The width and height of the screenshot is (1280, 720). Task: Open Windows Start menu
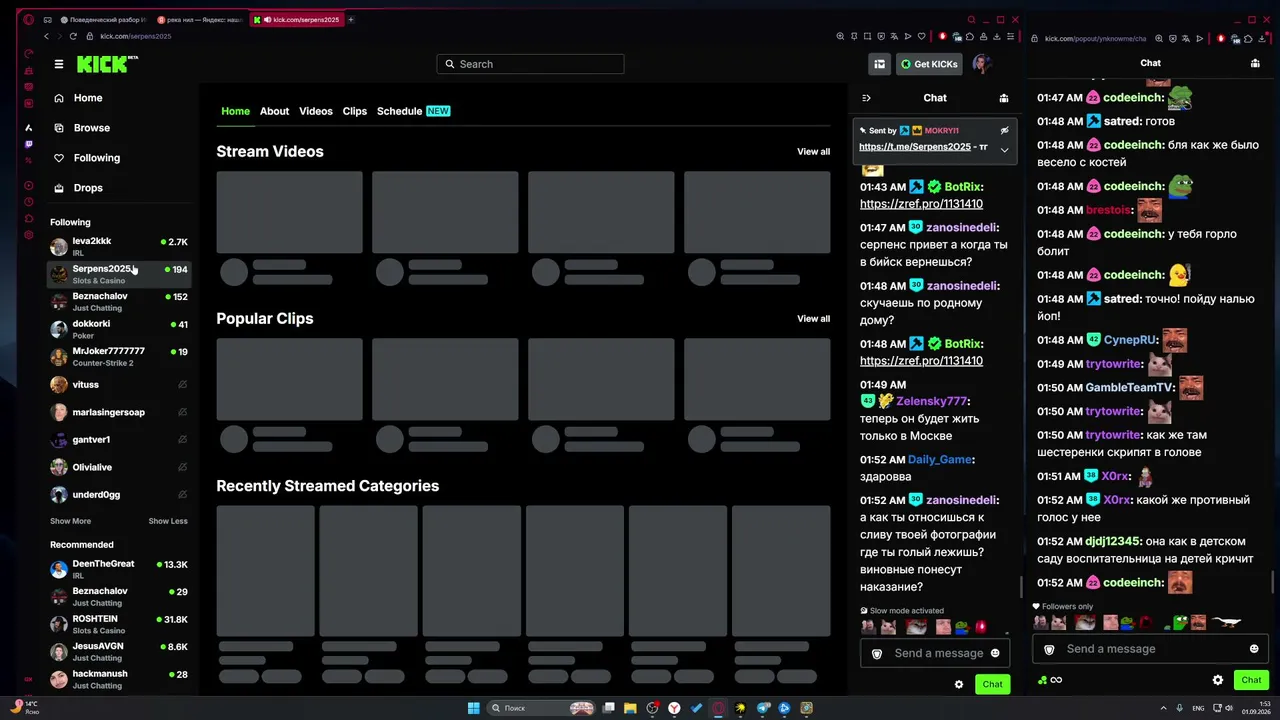point(473,708)
